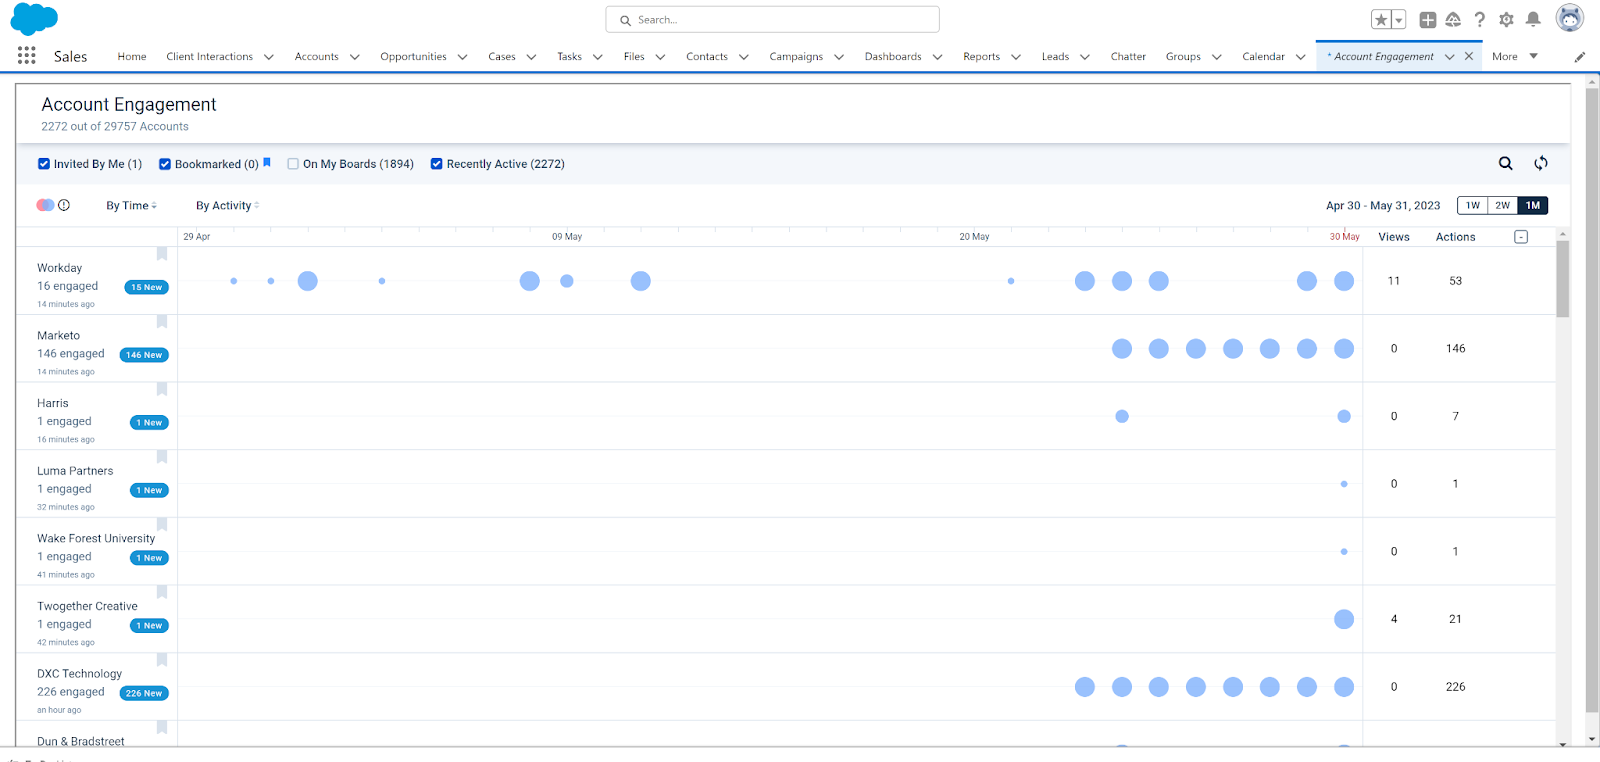Click the pencil edit navigation icon
This screenshot has width=1600, height=762.
click(1580, 57)
